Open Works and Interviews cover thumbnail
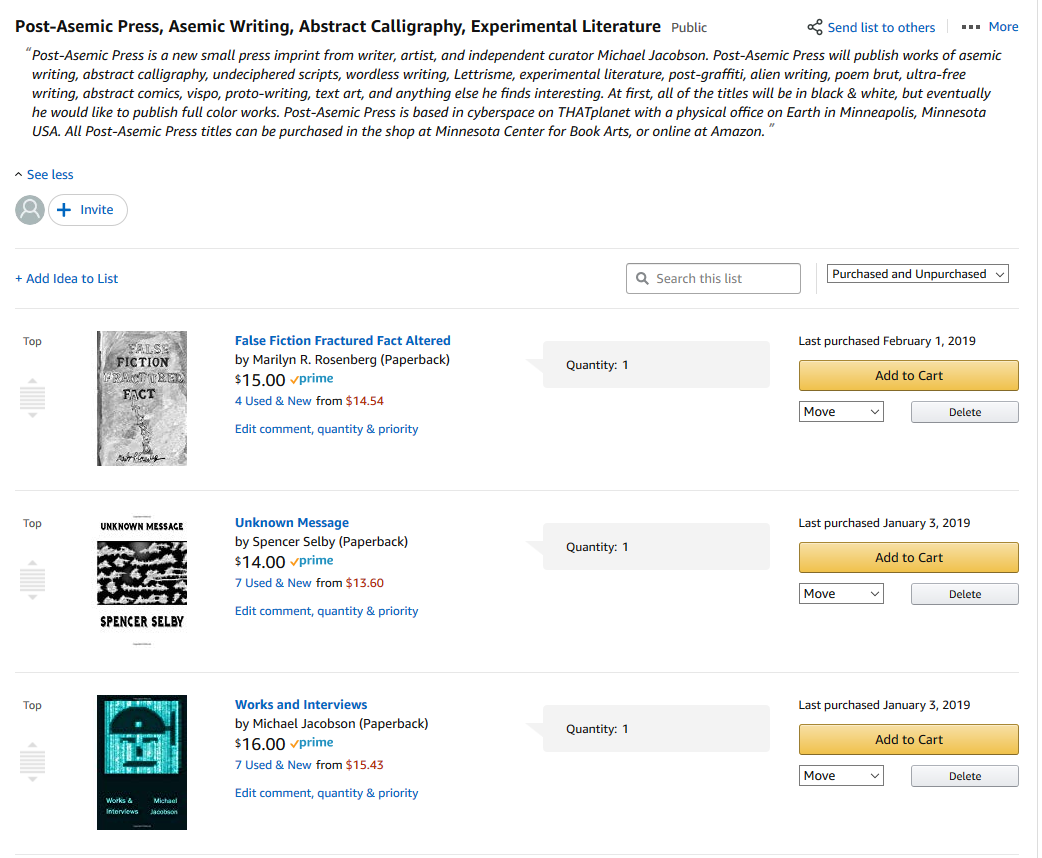This screenshot has height=858, width=1042. [x=142, y=762]
